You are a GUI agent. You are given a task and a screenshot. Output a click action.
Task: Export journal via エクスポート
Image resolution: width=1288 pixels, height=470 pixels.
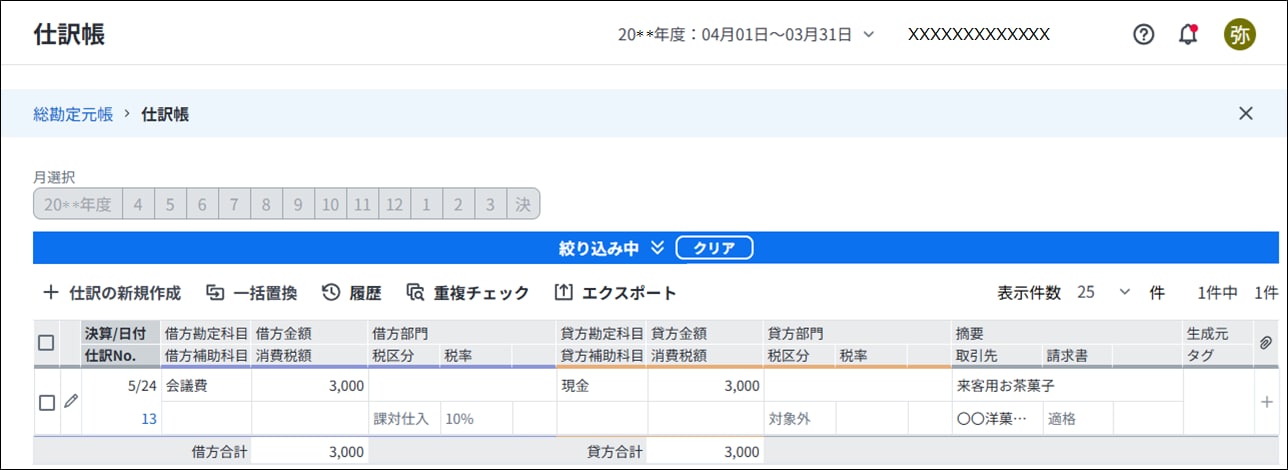(615, 293)
